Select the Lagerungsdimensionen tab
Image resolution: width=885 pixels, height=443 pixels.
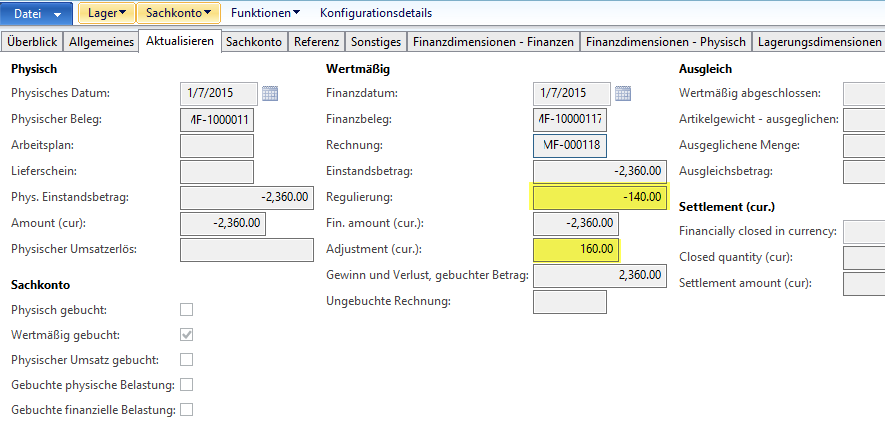click(819, 42)
